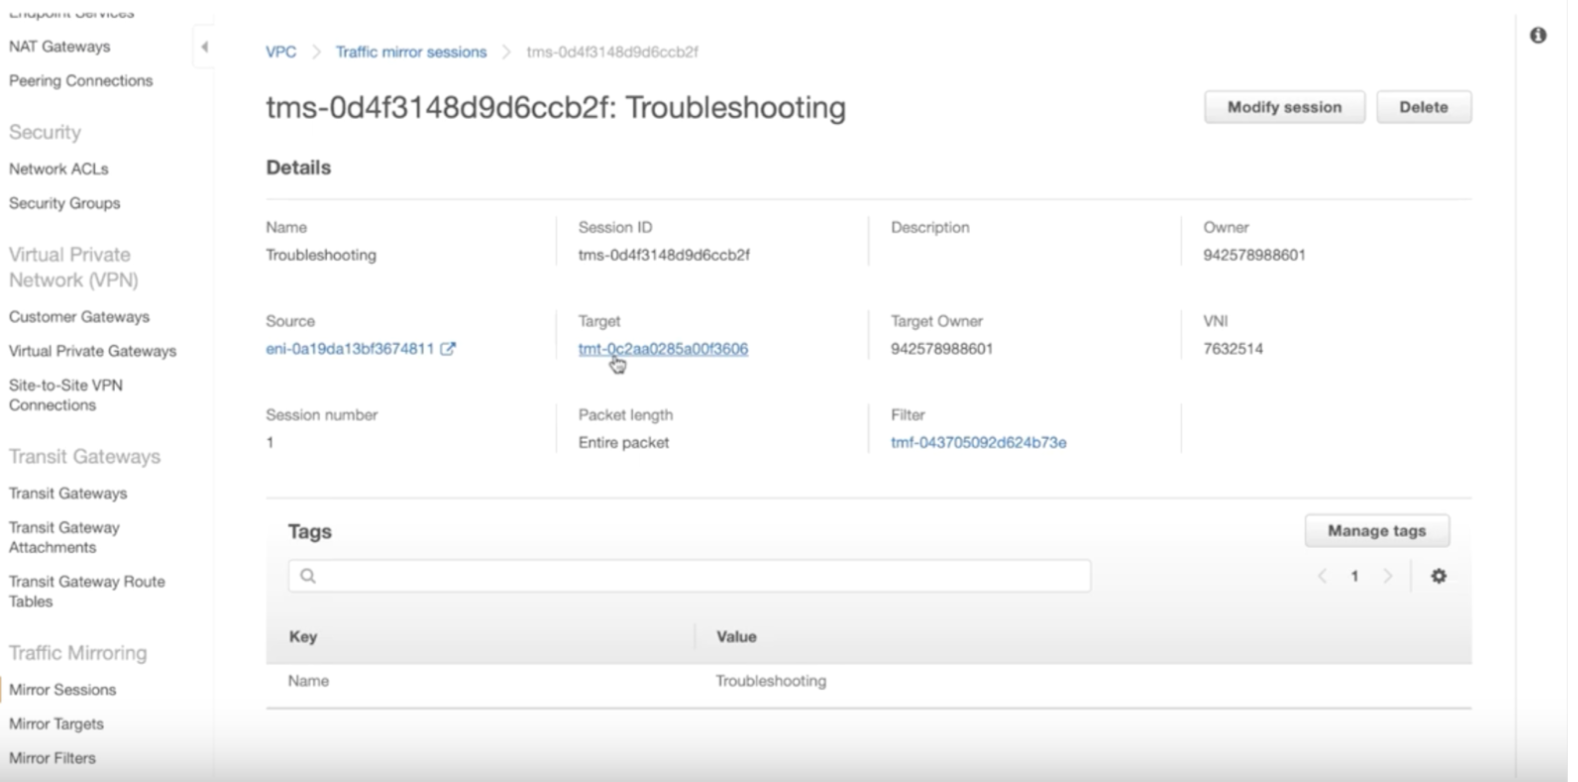The height and width of the screenshot is (782, 1578).
Task: Go to previous tags page arrow
Action: coord(1322,576)
